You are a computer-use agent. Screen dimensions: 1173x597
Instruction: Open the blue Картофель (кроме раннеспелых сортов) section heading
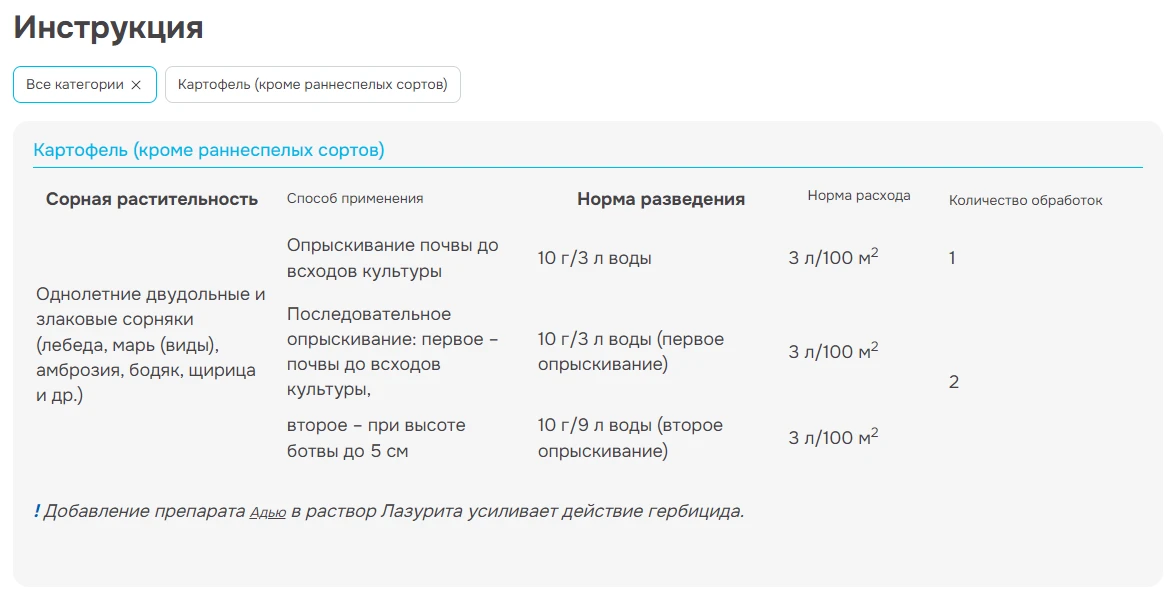tap(209, 150)
